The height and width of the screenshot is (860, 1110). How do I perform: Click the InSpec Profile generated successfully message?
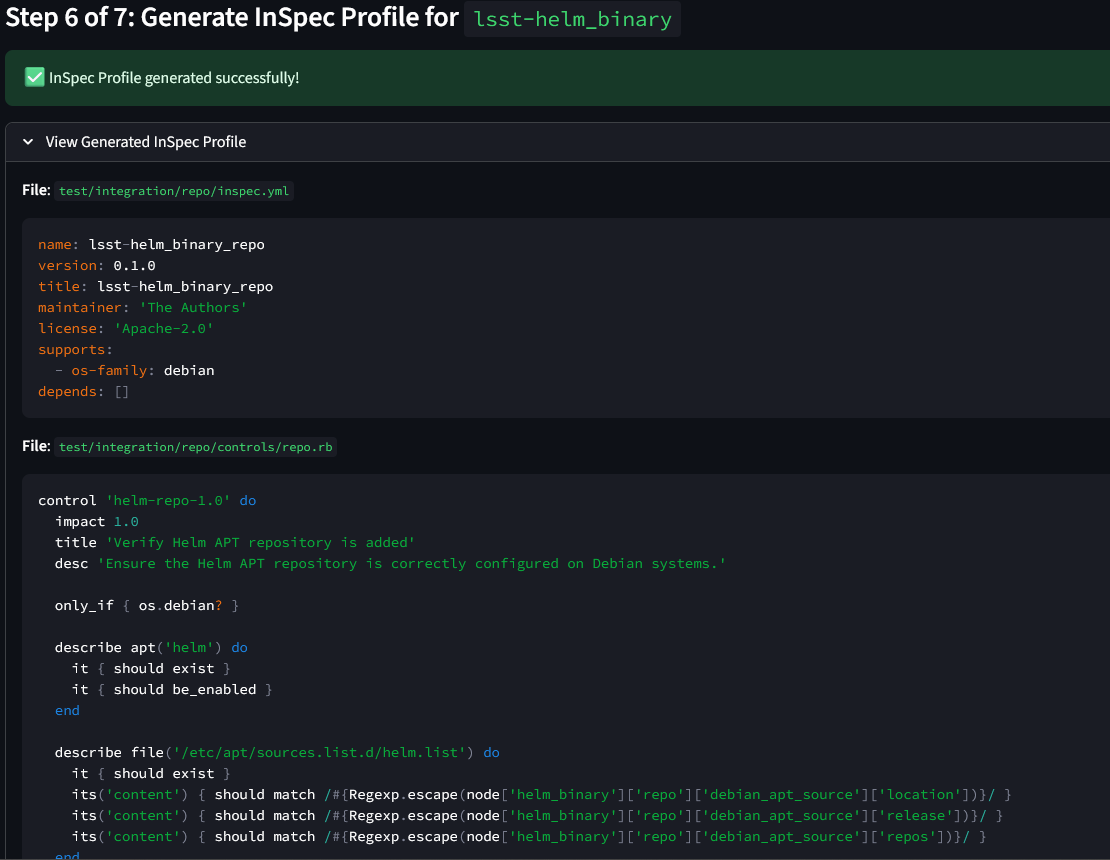click(x=174, y=78)
